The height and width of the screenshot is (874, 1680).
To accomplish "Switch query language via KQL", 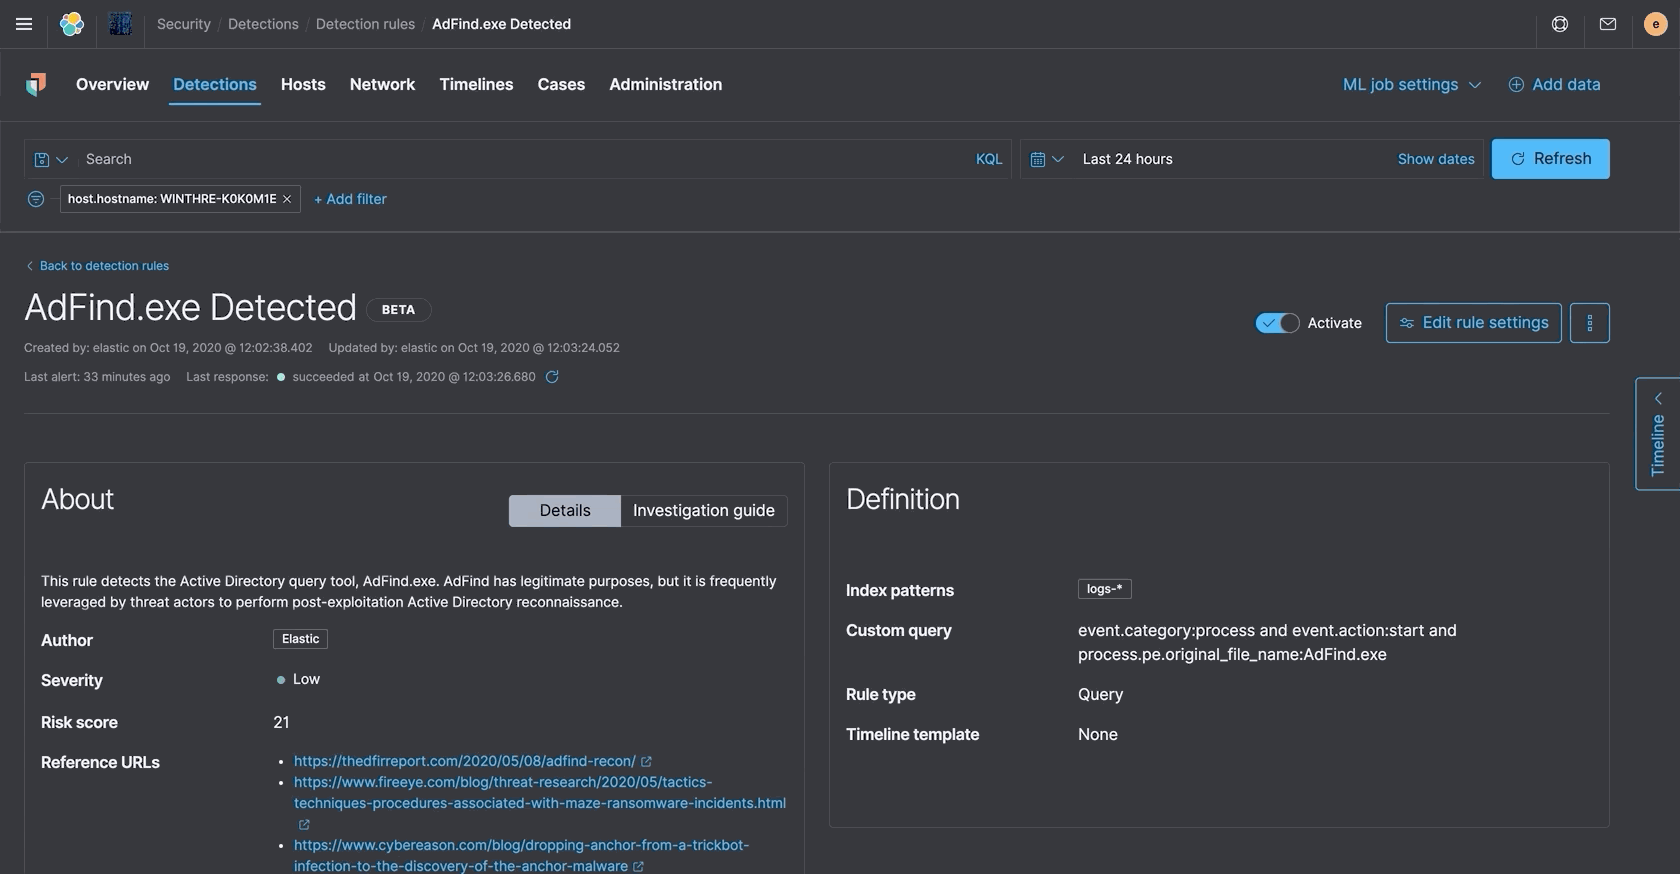I will 989,159.
